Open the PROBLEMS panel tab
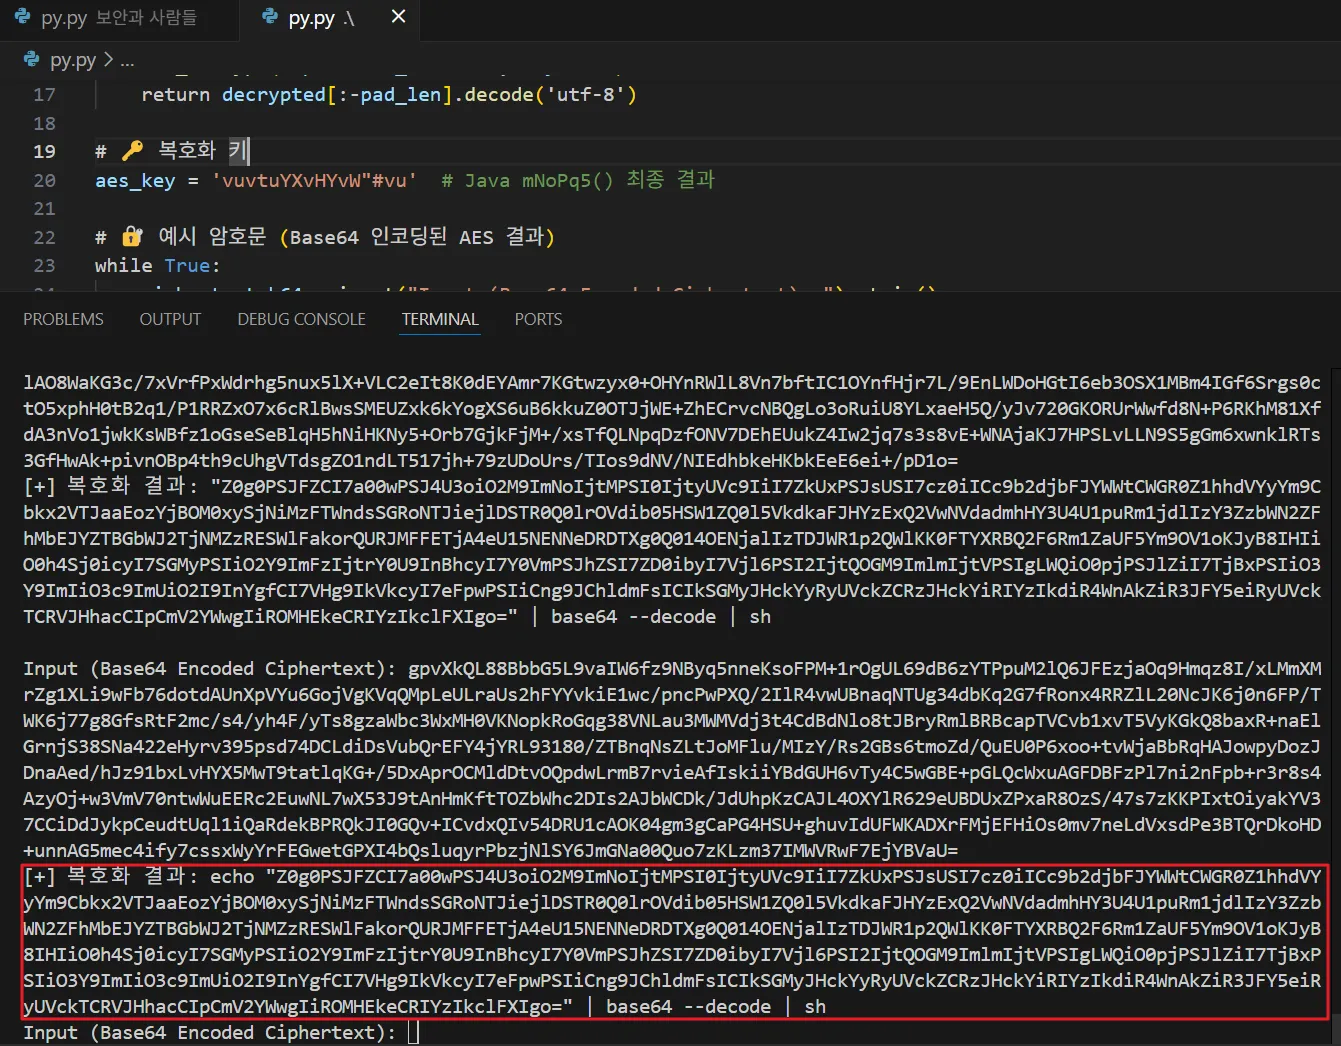Viewport: 1341px width, 1046px height. [x=63, y=319]
